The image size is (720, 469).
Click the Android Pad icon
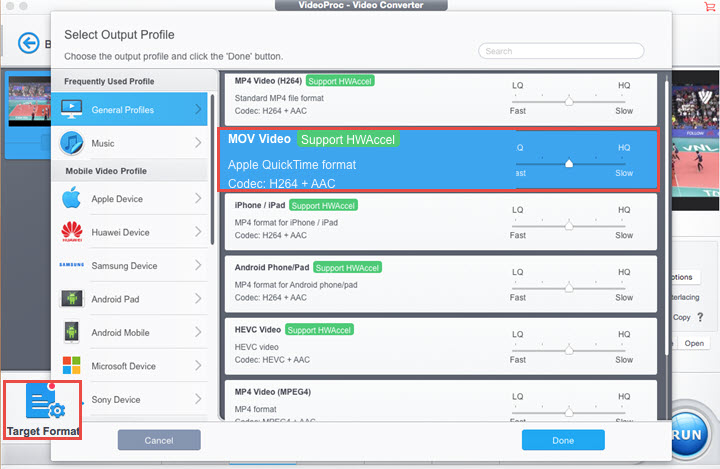(x=72, y=299)
